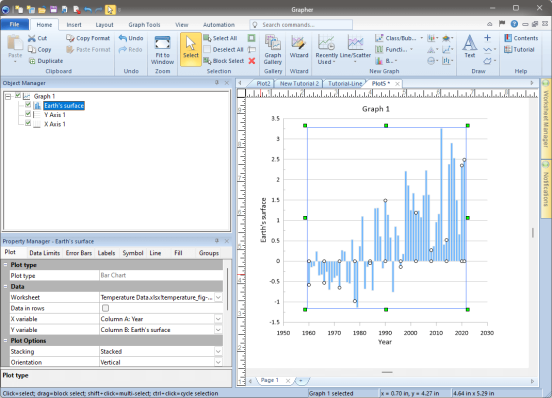Switch to the Layout ribbon tab
Screen dimensions: 552x398
pos(105,25)
